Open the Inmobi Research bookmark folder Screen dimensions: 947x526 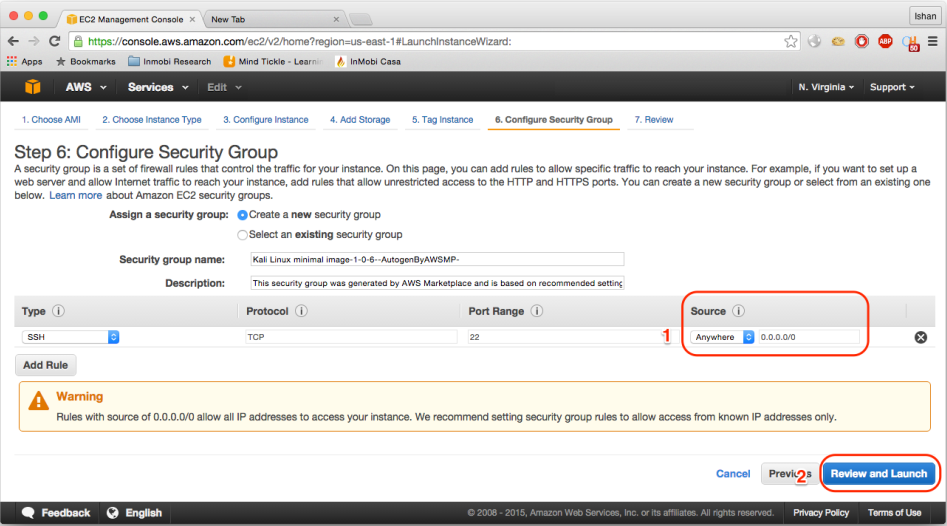[170, 61]
